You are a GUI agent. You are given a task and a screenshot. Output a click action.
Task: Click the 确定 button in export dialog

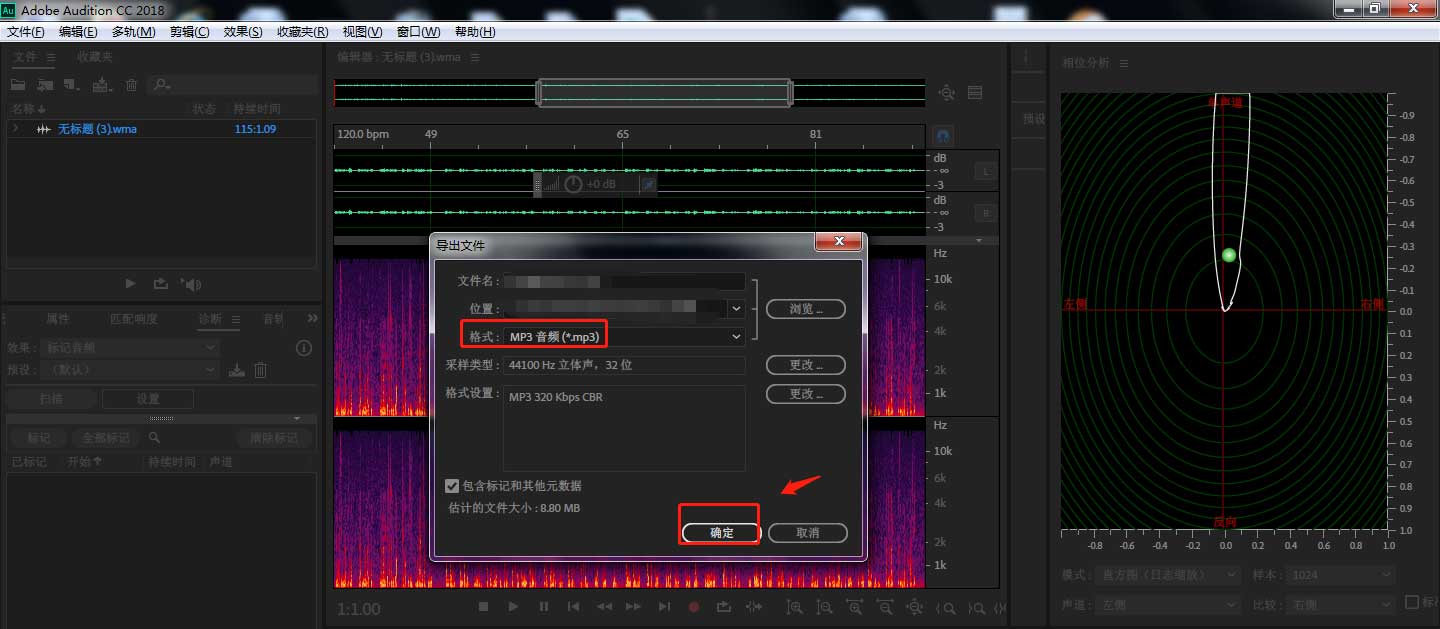[x=719, y=532]
